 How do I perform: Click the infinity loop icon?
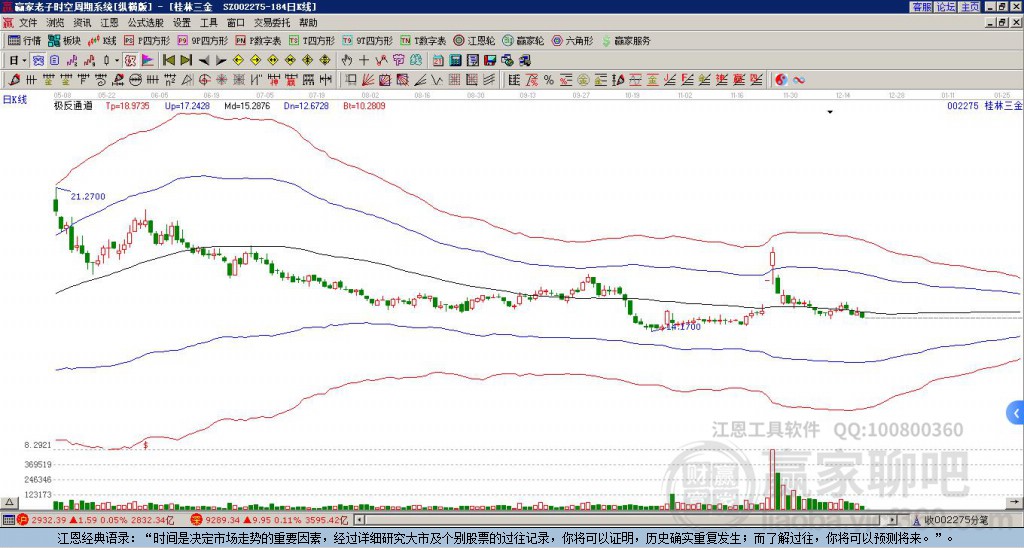point(799,80)
